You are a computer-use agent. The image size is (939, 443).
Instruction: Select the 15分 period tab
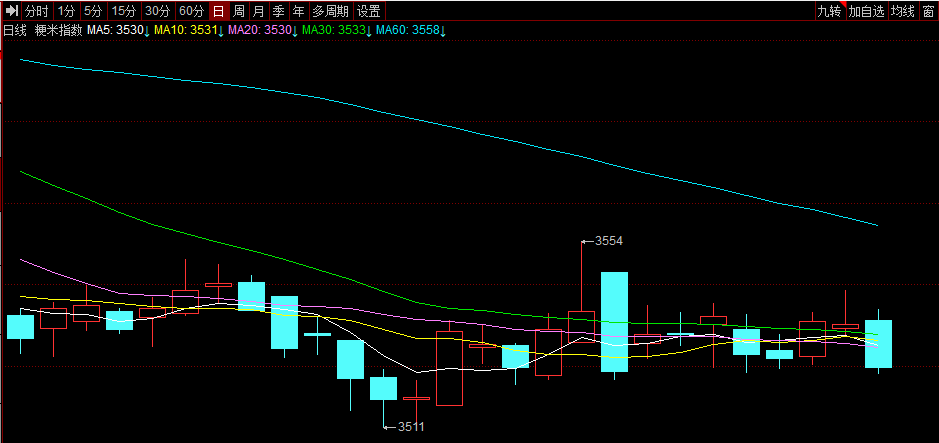coord(125,11)
